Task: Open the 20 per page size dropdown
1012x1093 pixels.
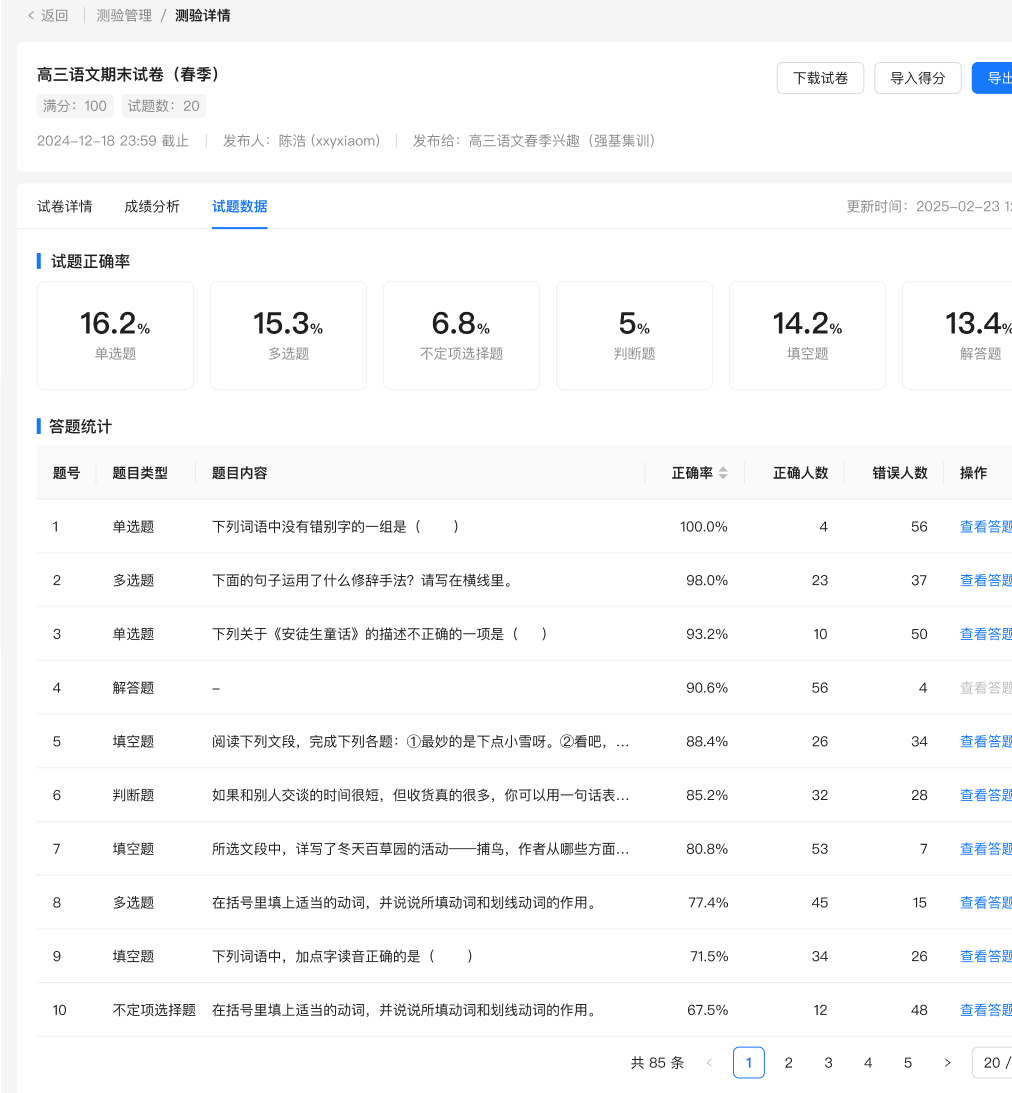Action: pos(992,1063)
